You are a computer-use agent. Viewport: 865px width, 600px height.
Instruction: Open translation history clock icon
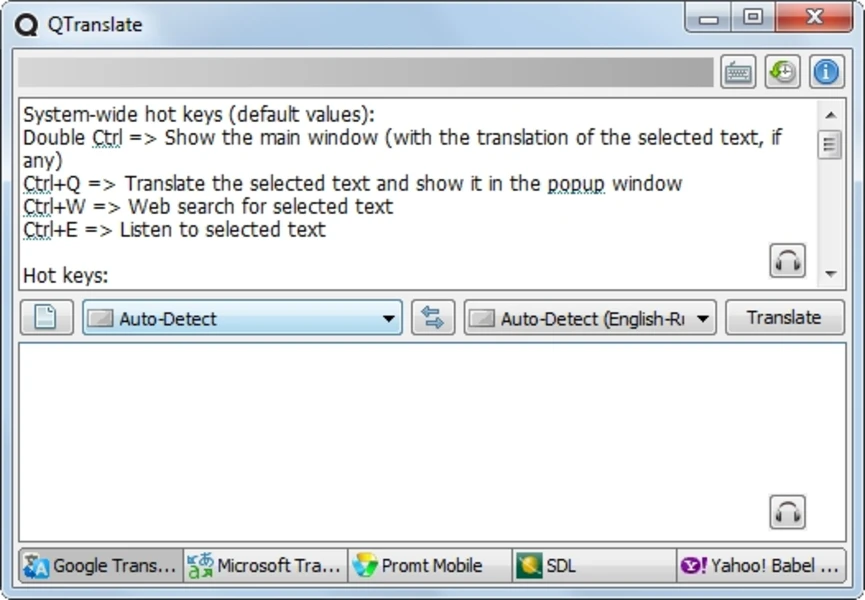(x=782, y=72)
